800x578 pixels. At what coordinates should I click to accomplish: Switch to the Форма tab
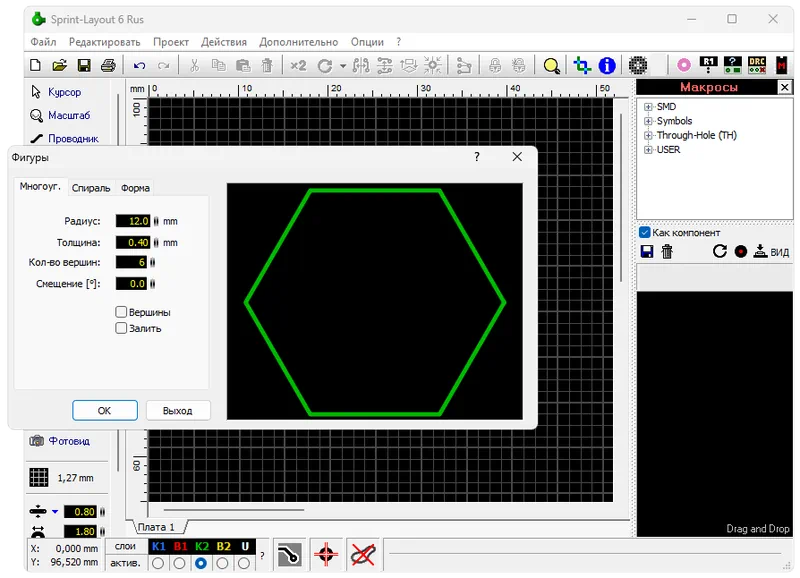135,188
